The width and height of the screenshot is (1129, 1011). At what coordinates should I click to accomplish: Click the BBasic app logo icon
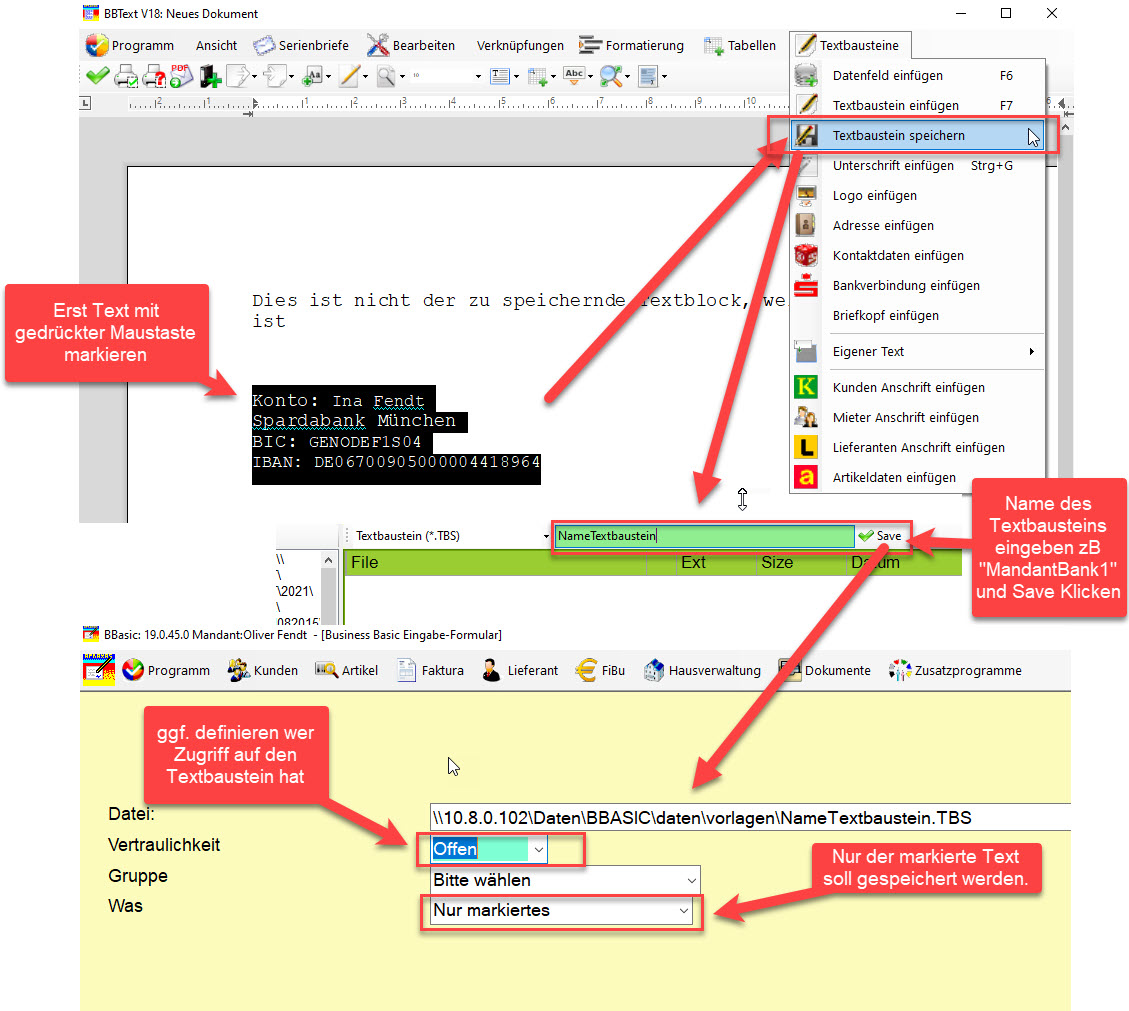(x=99, y=670)
